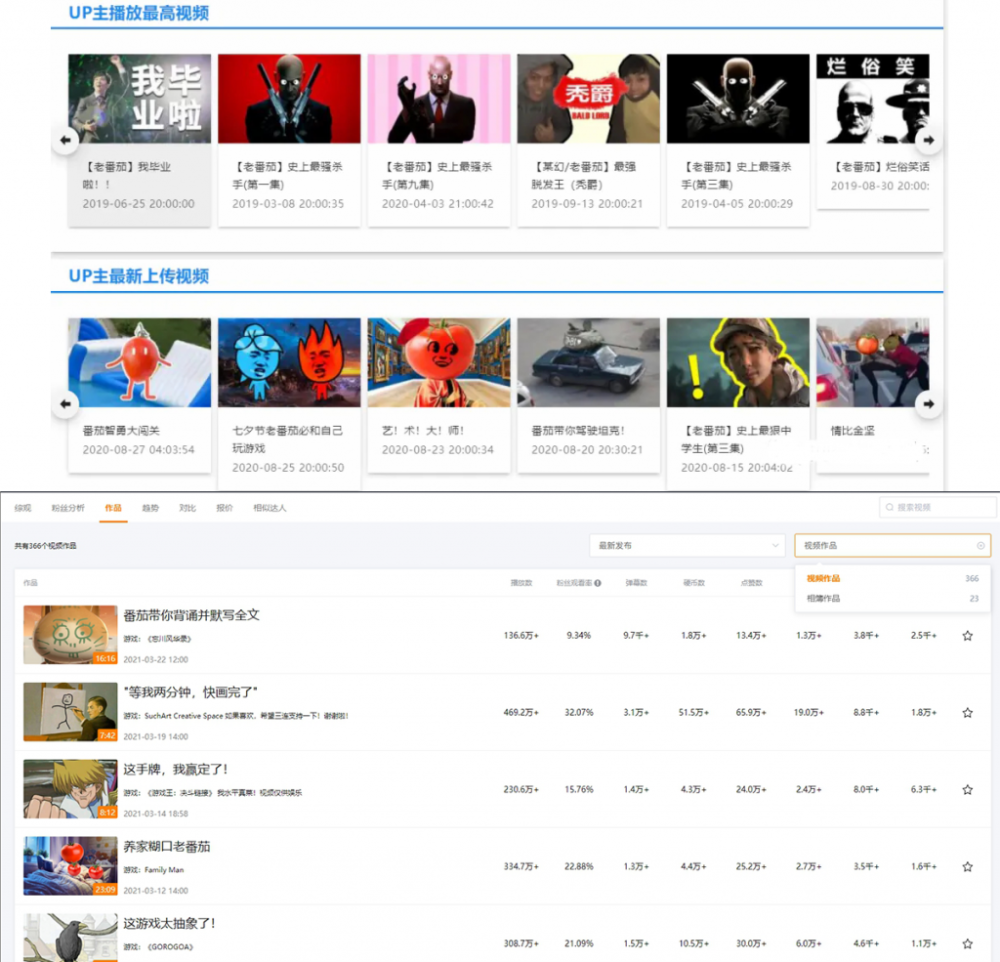Click 点赞数 column header
1000x962 pixels.
(751, 583)
